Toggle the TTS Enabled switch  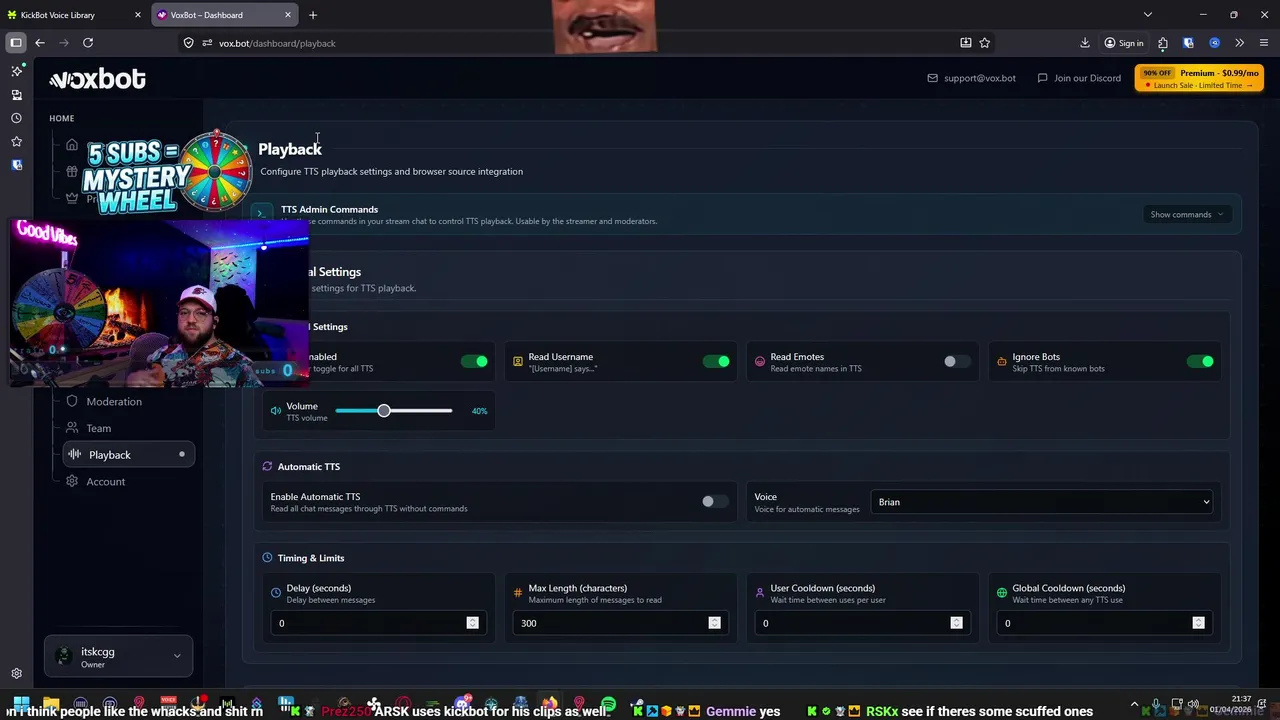click(475, 361)
